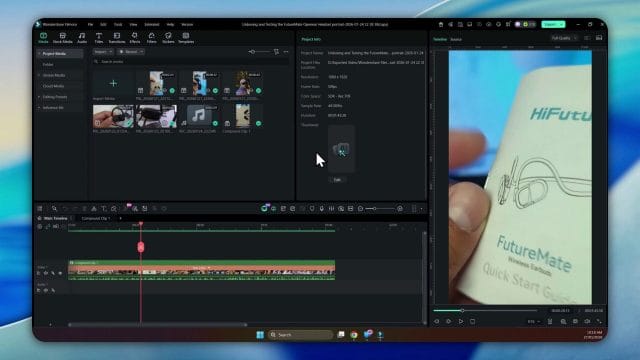
Task: Click the red playhead marker on timeline
Action: (x=141, y=247)
